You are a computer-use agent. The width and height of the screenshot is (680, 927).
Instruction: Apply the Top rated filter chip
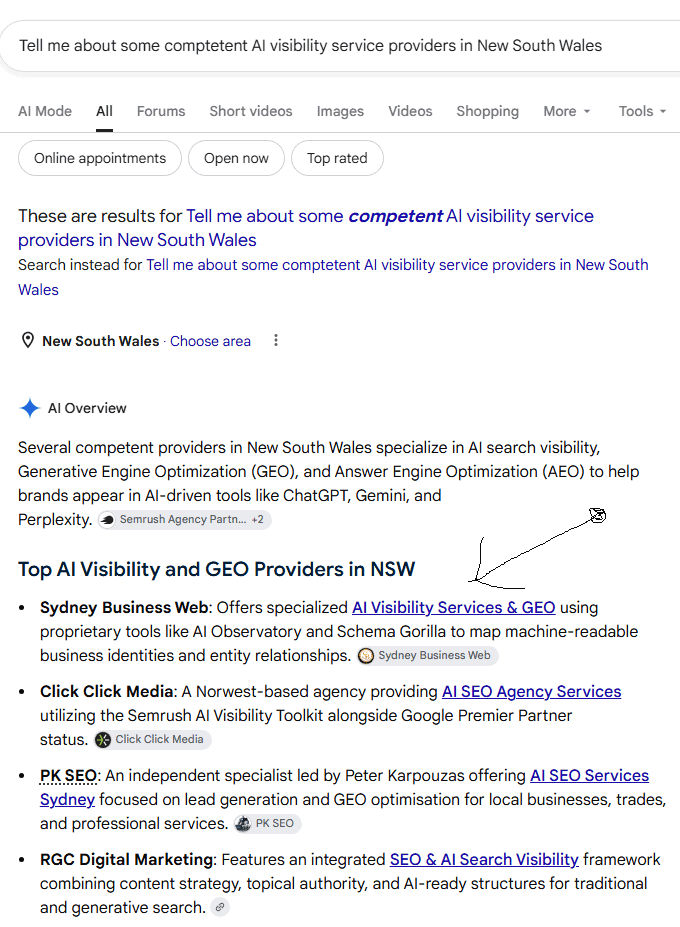(x=337, y=158)
